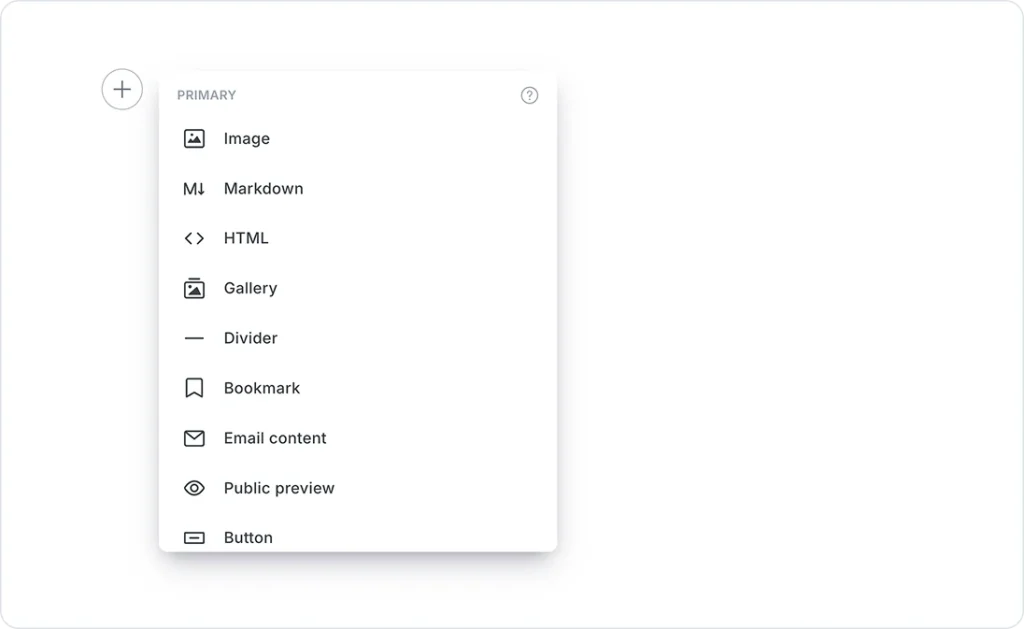Insert a Divider via its label
The image size is (1024, 629).
pyautogui.click(x=250, y=339)
